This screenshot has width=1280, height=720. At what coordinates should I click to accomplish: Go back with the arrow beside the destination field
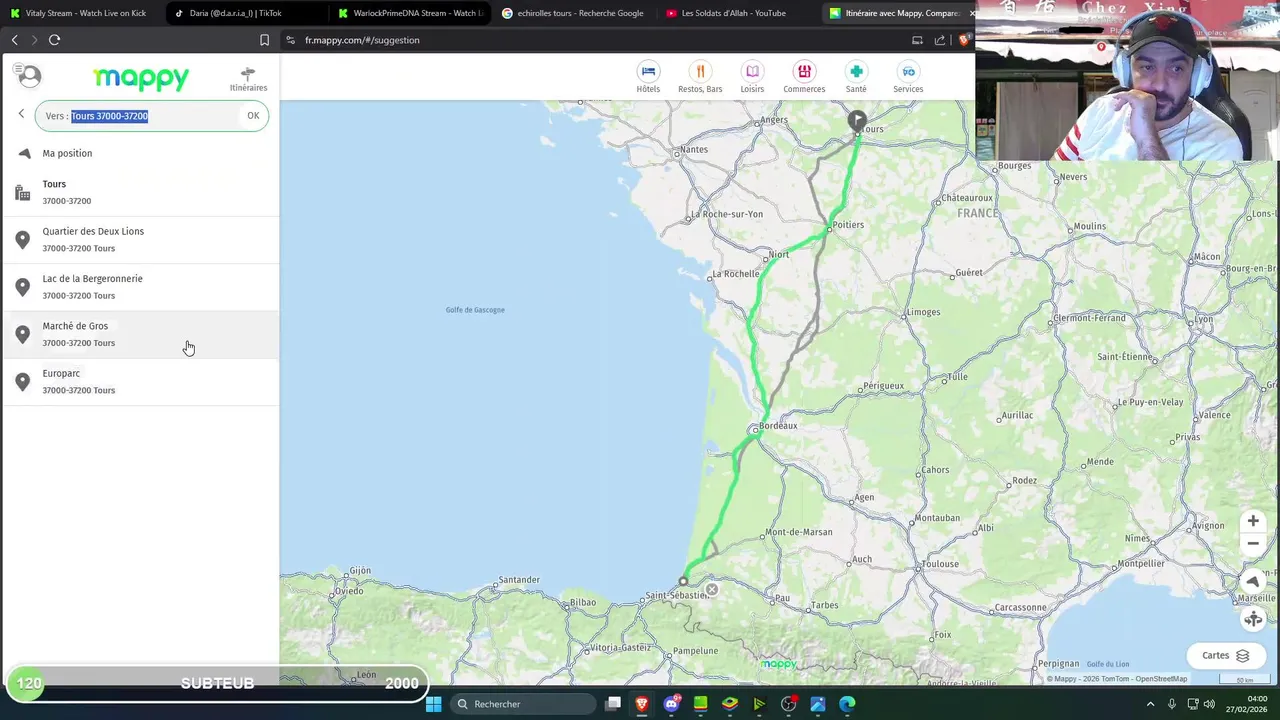[x=21, y=114]
